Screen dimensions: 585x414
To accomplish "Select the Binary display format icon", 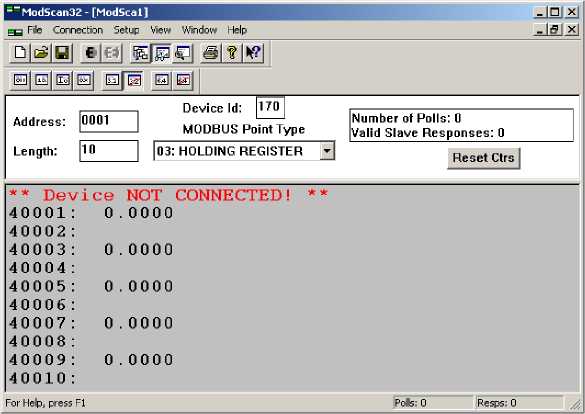I will click(x=20, y=80).
